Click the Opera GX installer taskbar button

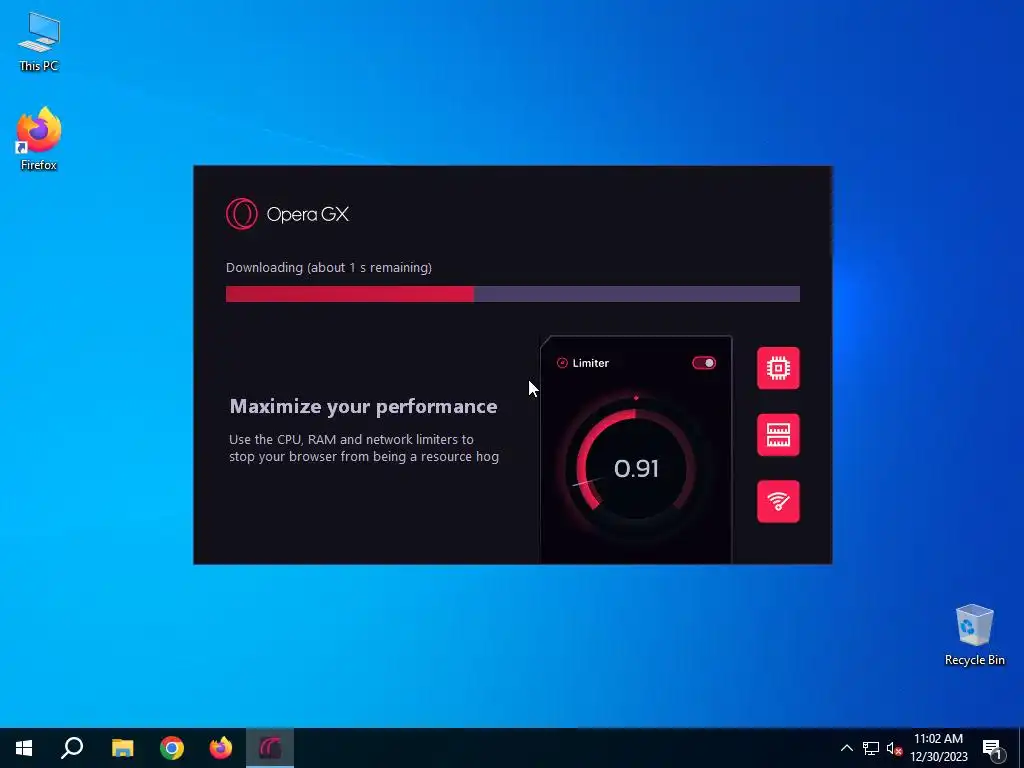point(270,748)
